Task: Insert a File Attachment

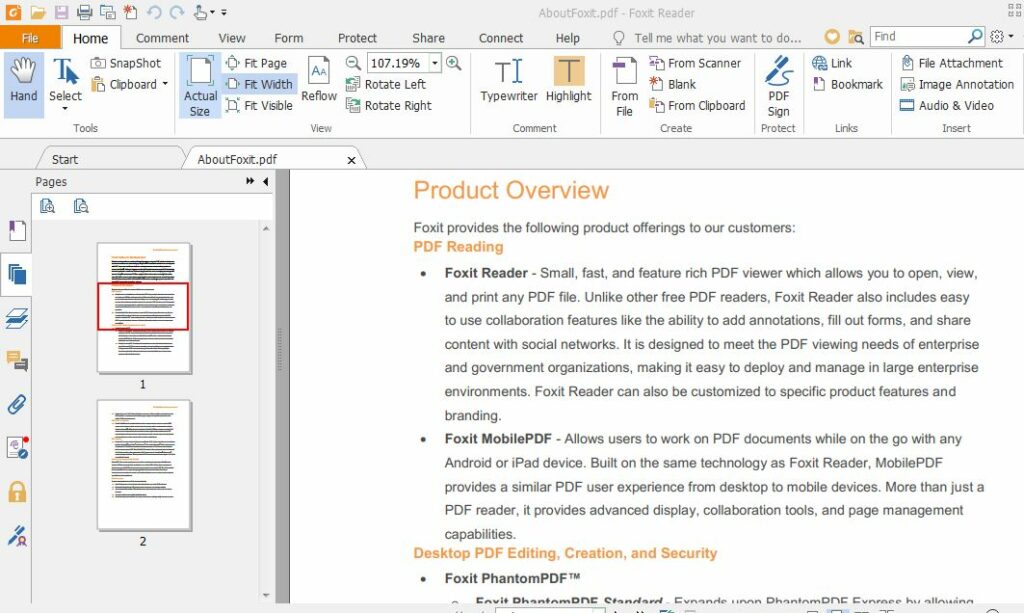Action: pyautogui.click(x=952, y=63)
